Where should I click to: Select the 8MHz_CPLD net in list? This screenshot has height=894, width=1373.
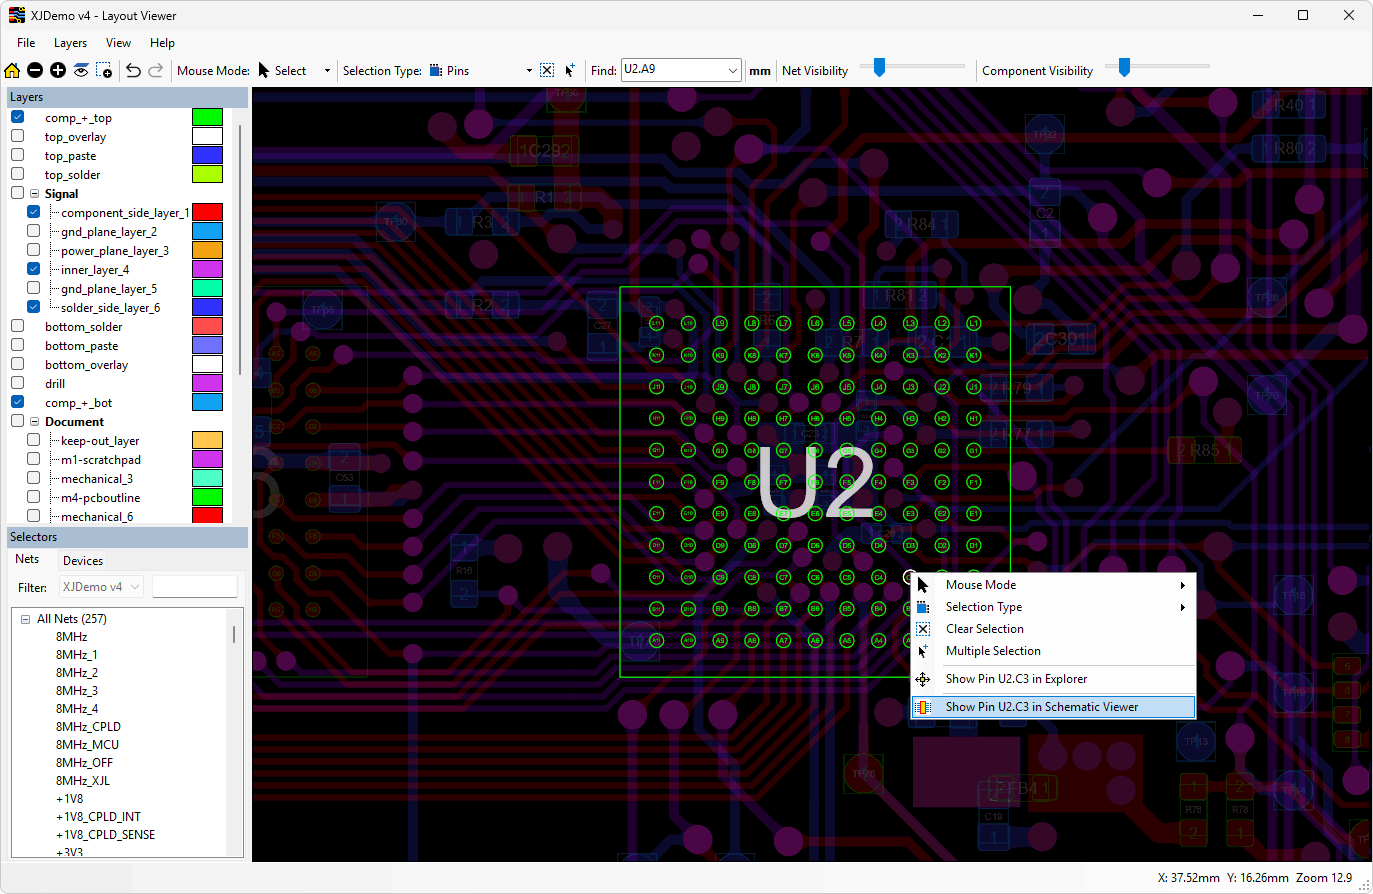(x=88, y=727)
